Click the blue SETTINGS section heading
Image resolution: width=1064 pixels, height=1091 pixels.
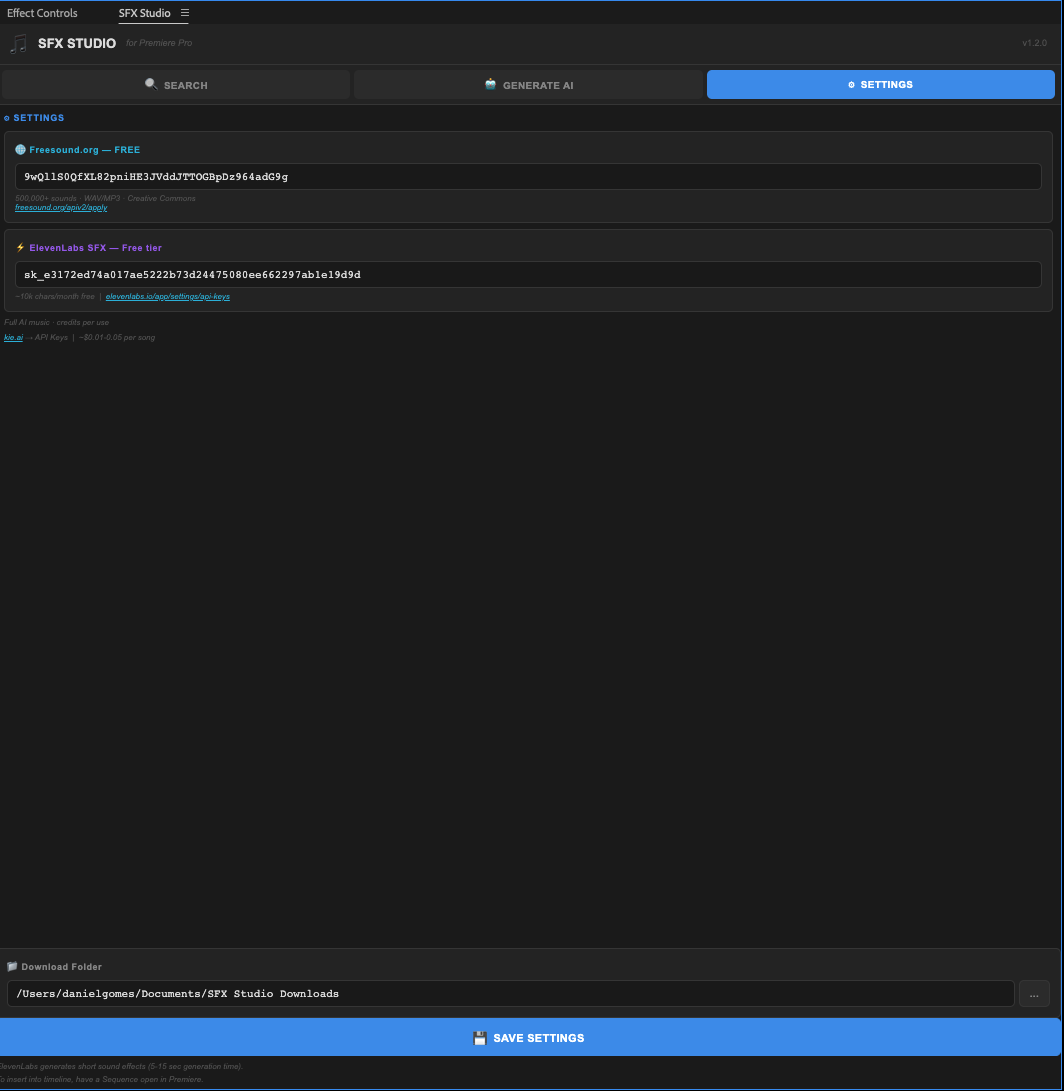[38, 118]
